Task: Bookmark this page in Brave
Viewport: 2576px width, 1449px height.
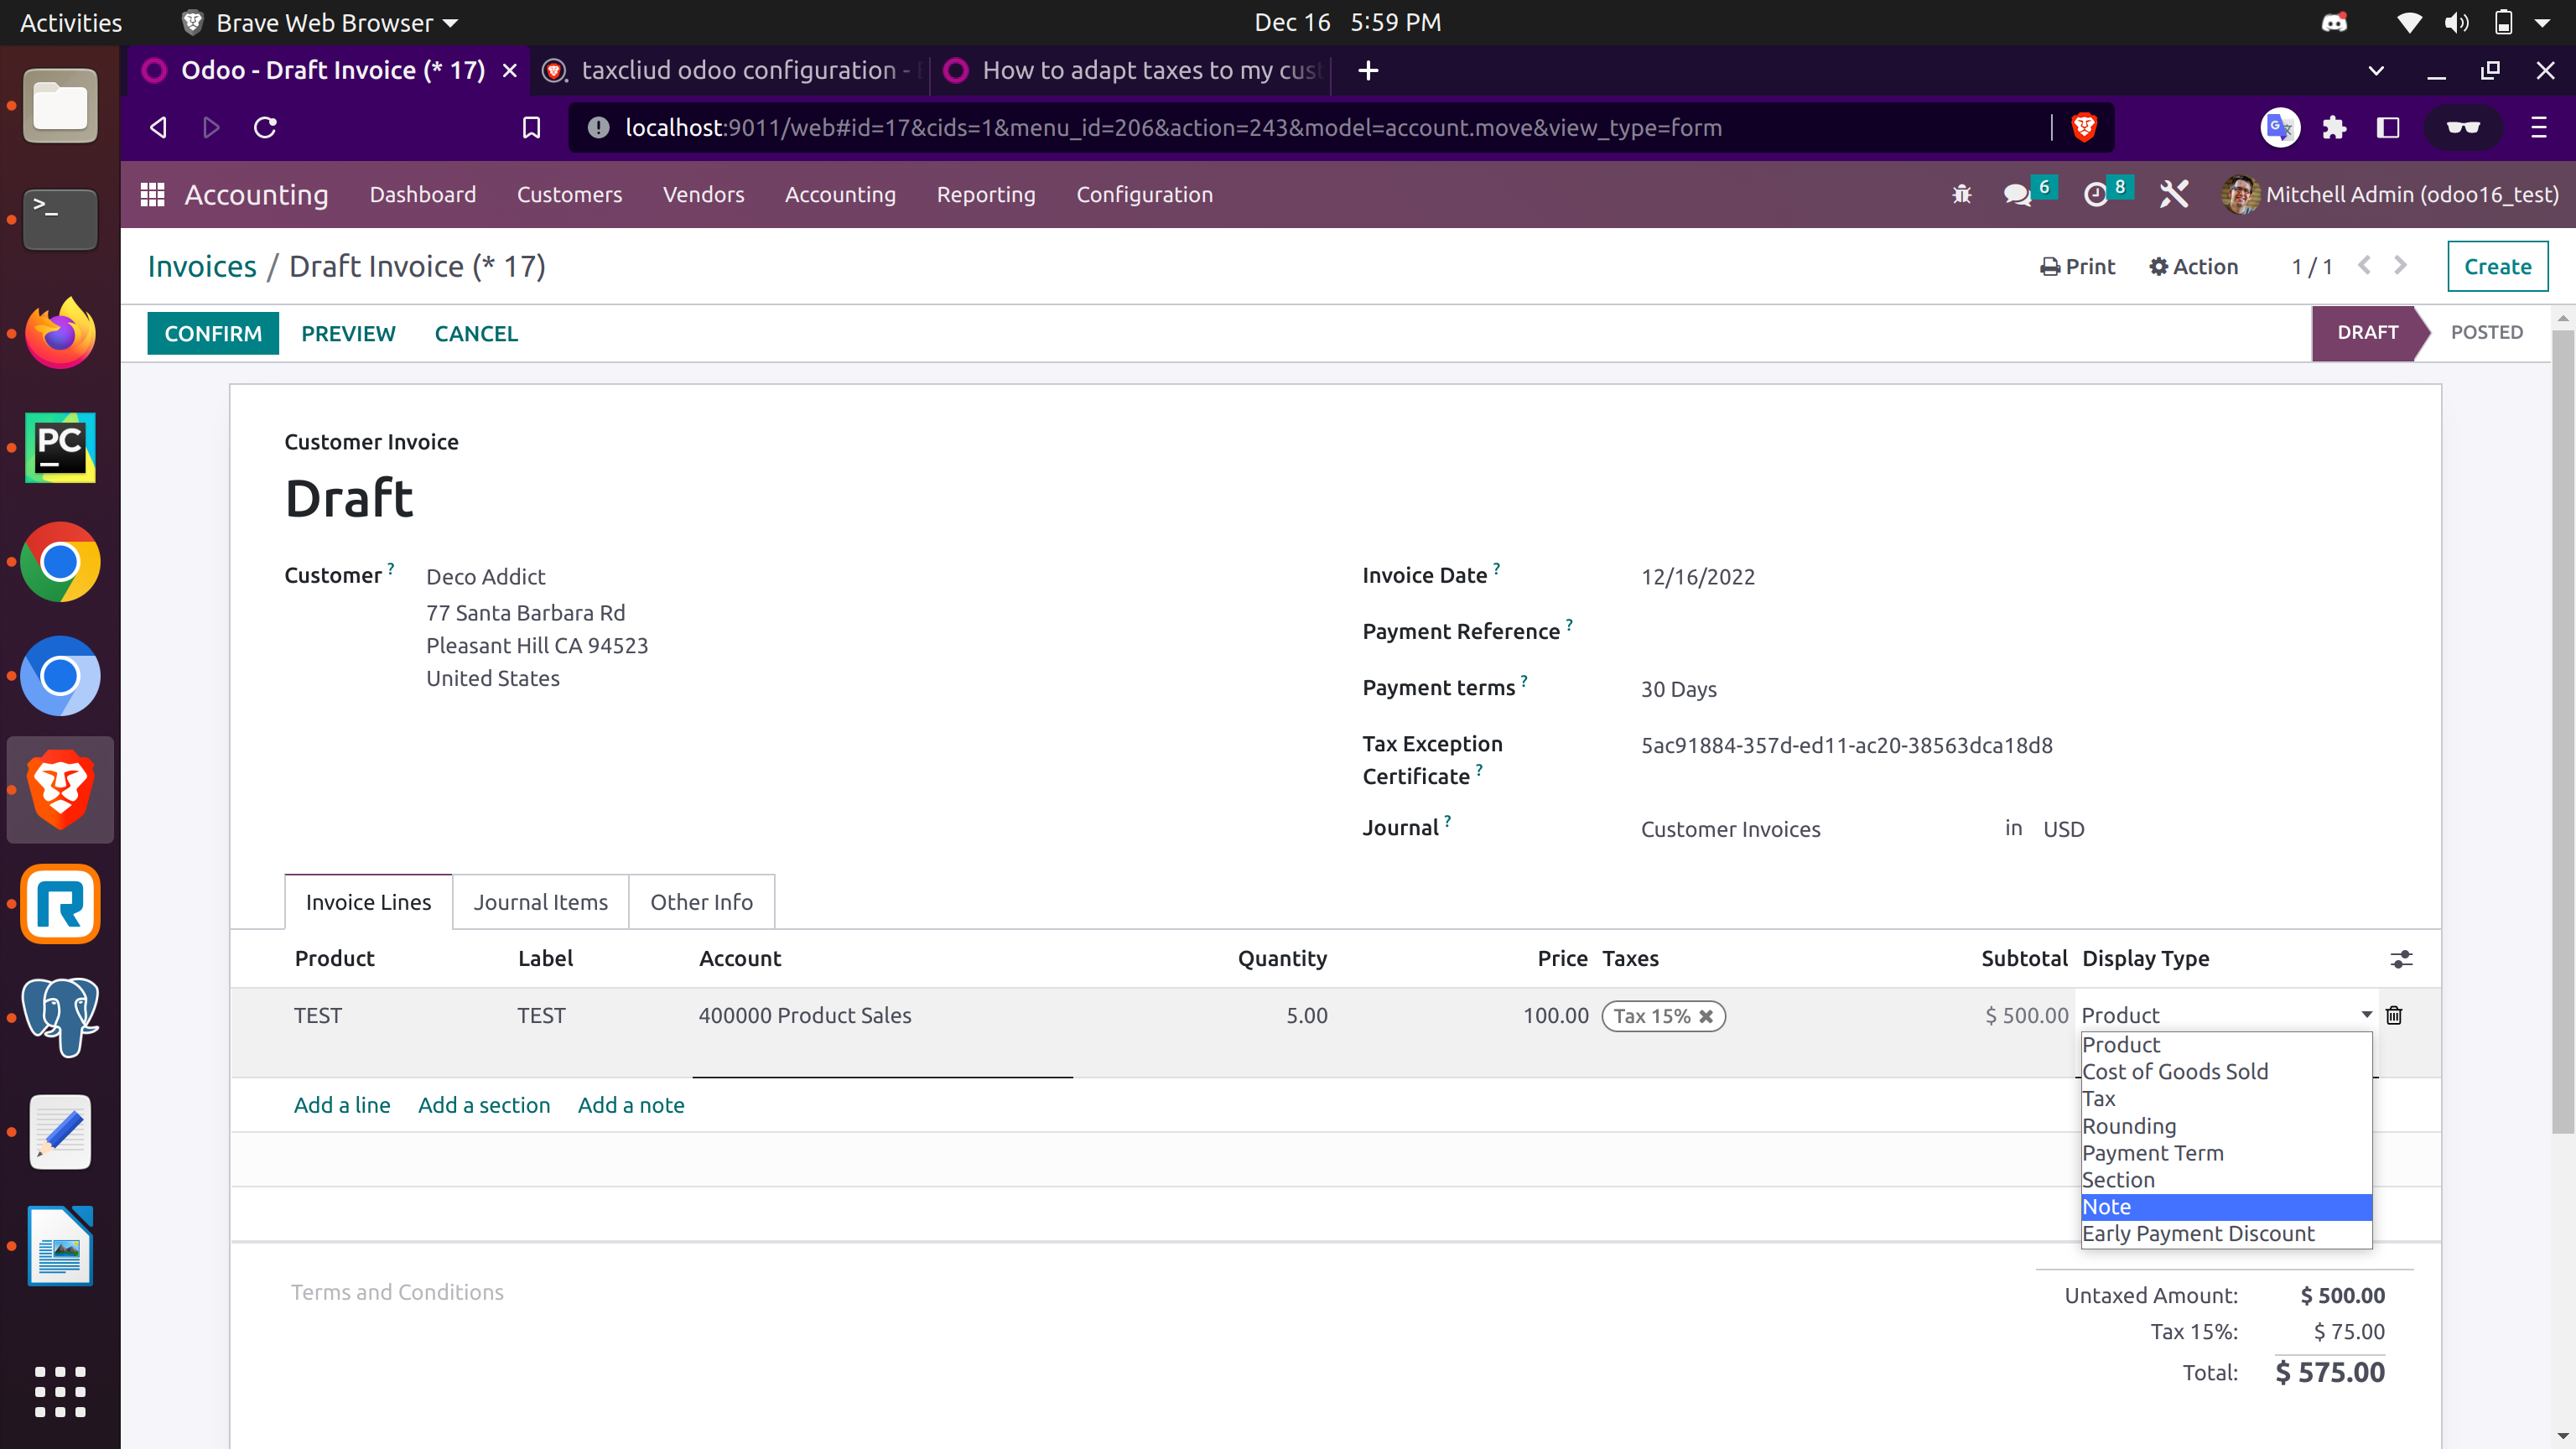Action: [x=531, y=127]
